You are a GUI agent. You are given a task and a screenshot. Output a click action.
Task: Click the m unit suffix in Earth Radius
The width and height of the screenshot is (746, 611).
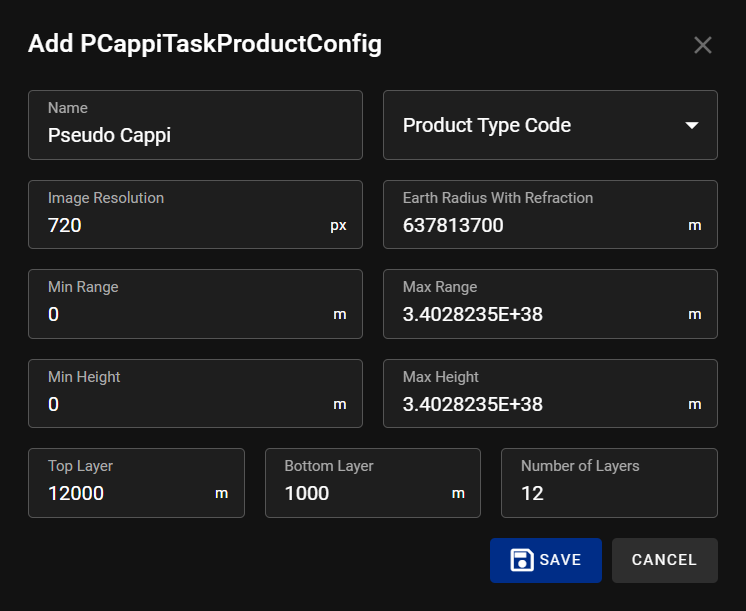pos(694,226)
